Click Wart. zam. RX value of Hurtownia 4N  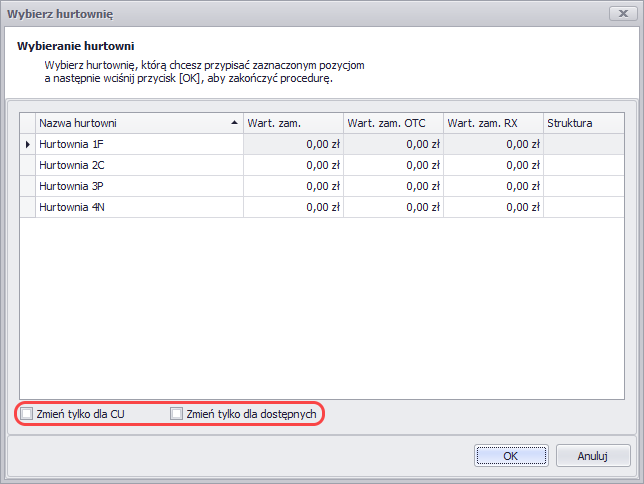point(492,207)
